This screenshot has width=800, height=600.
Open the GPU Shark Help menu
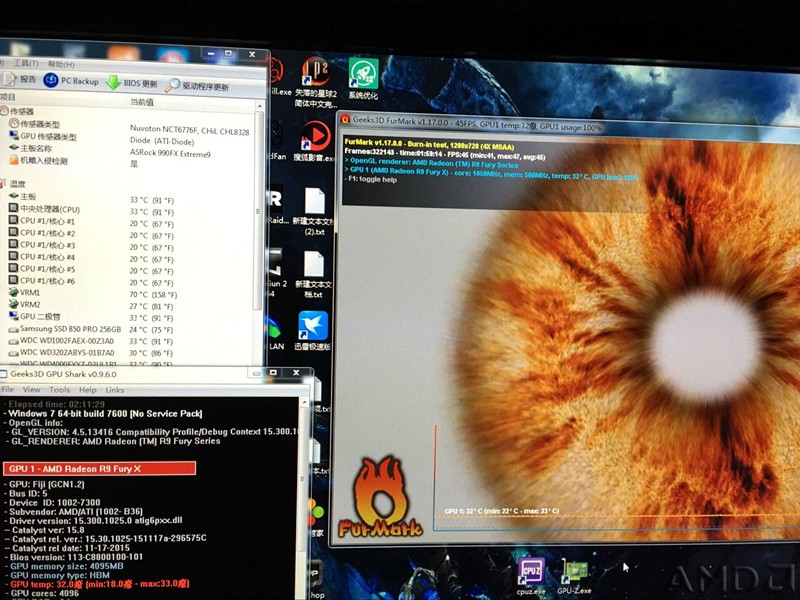point(87,390)
